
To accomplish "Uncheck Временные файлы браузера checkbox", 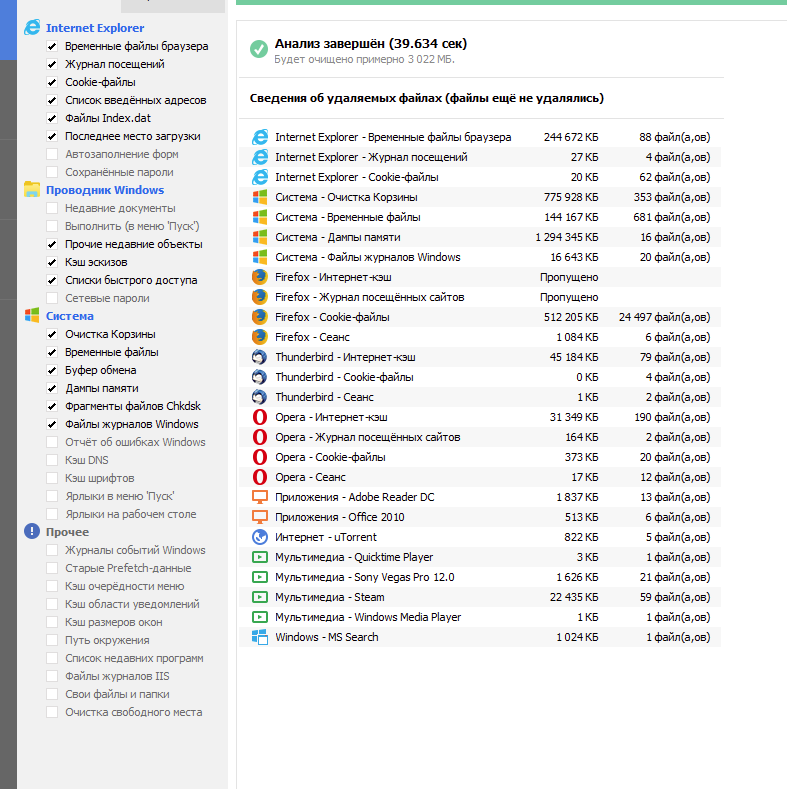I will pos(52,46).
